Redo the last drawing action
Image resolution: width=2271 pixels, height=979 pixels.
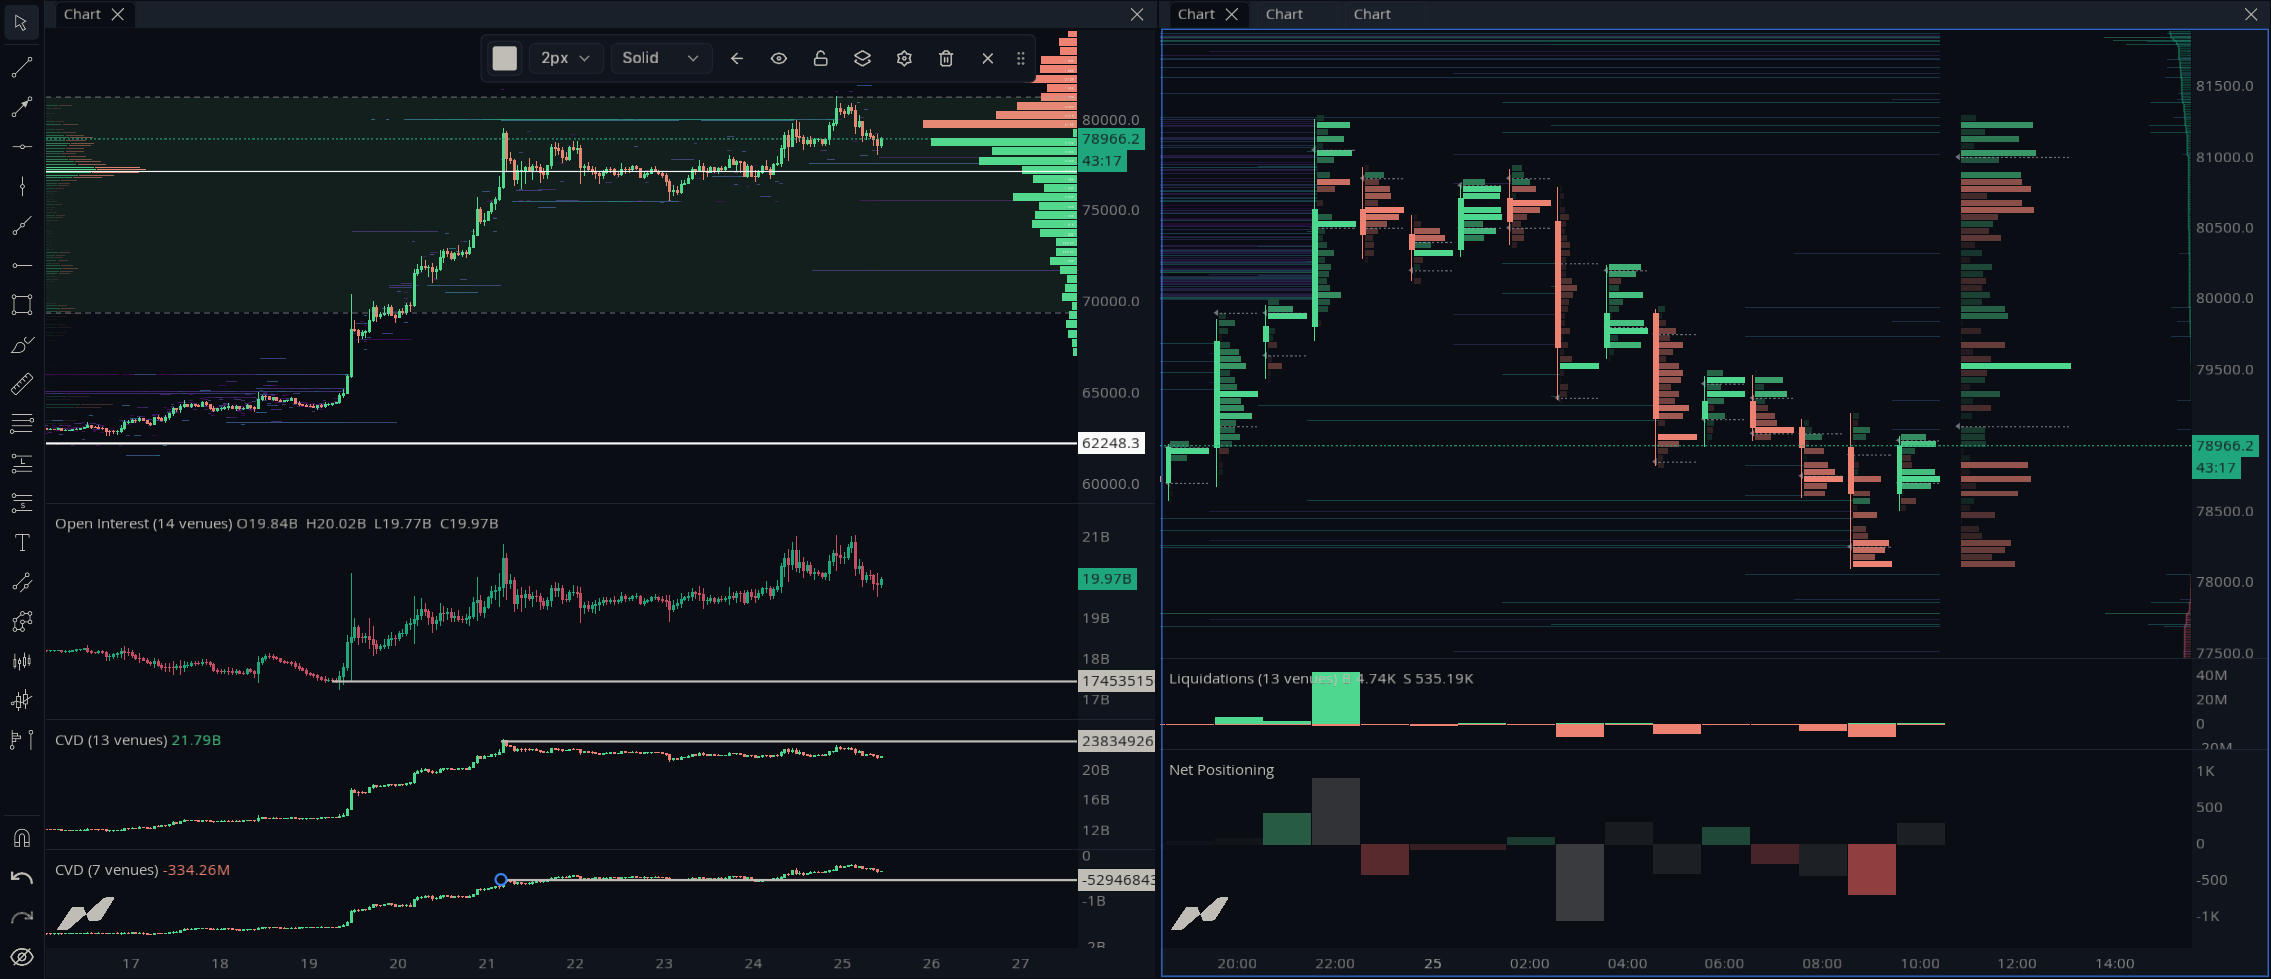[21, 917]
